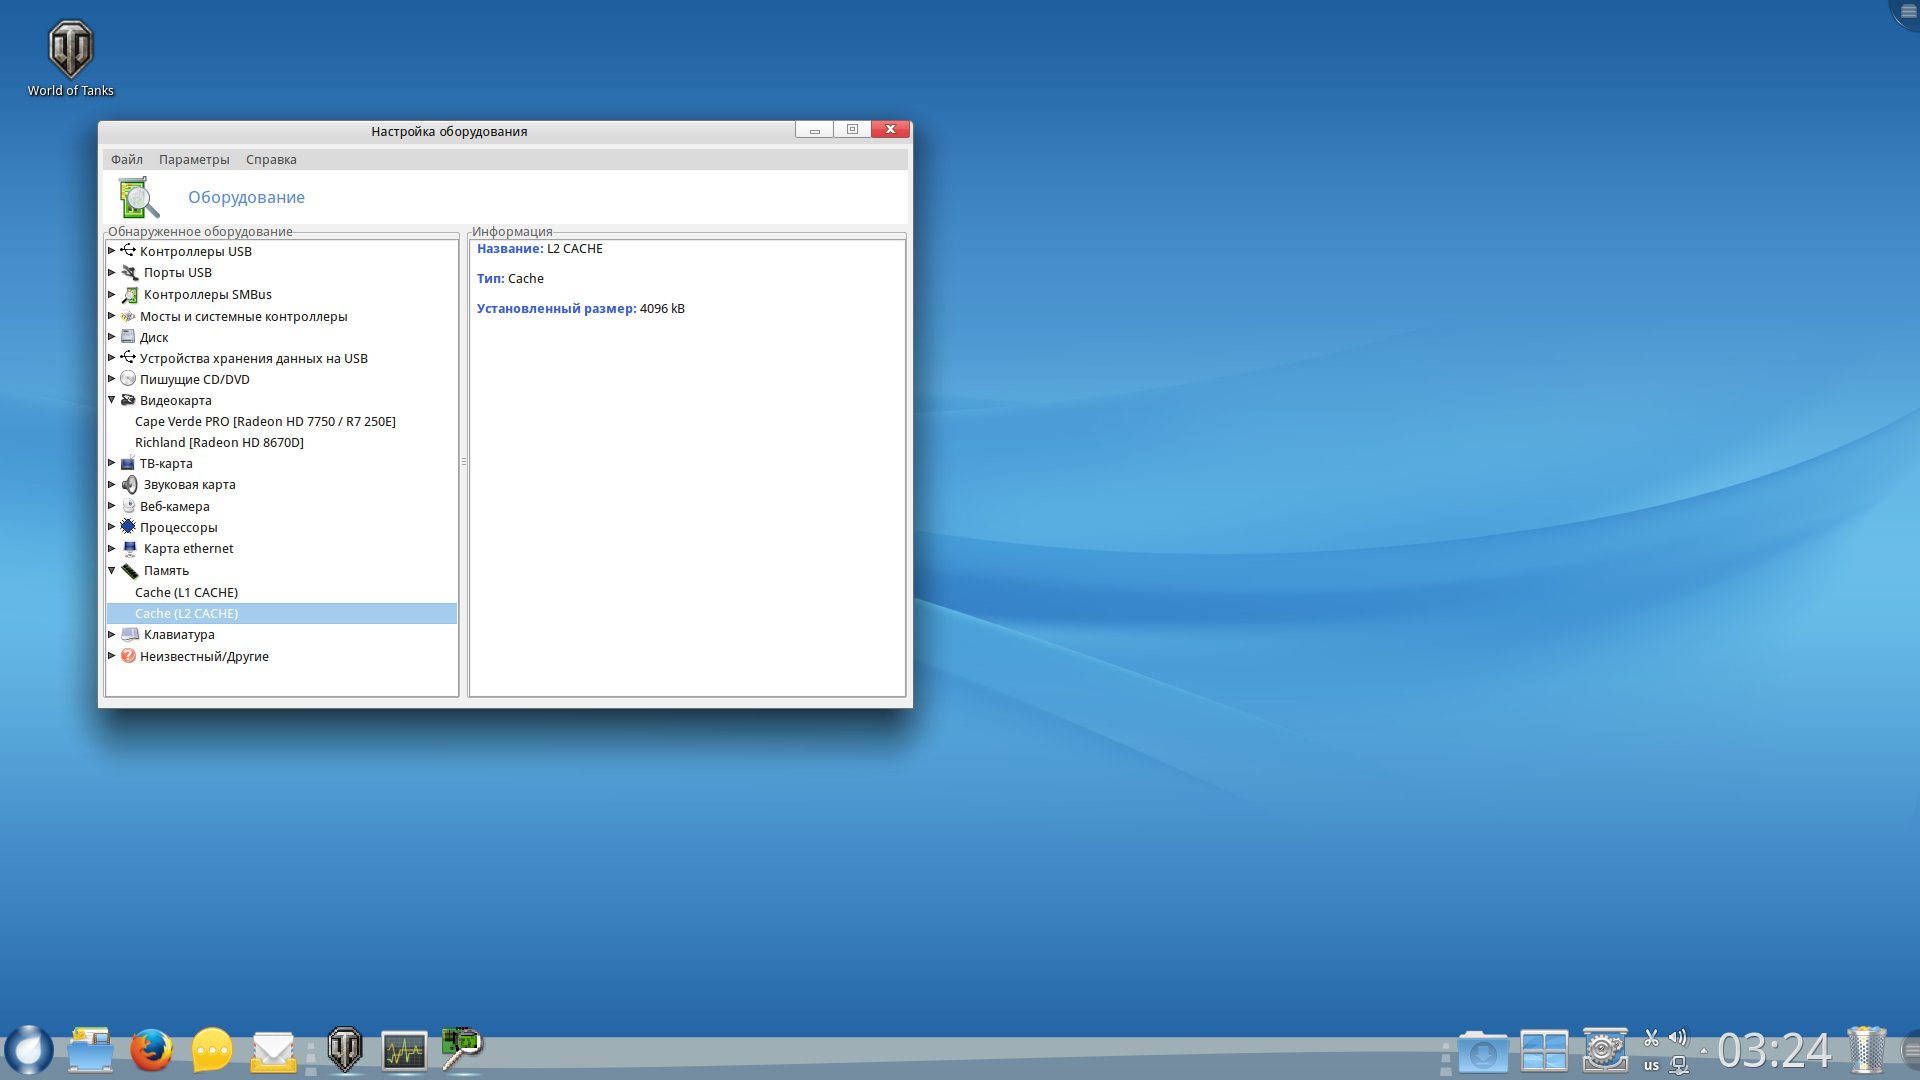Open the Файл menu

tap(126, 160)
